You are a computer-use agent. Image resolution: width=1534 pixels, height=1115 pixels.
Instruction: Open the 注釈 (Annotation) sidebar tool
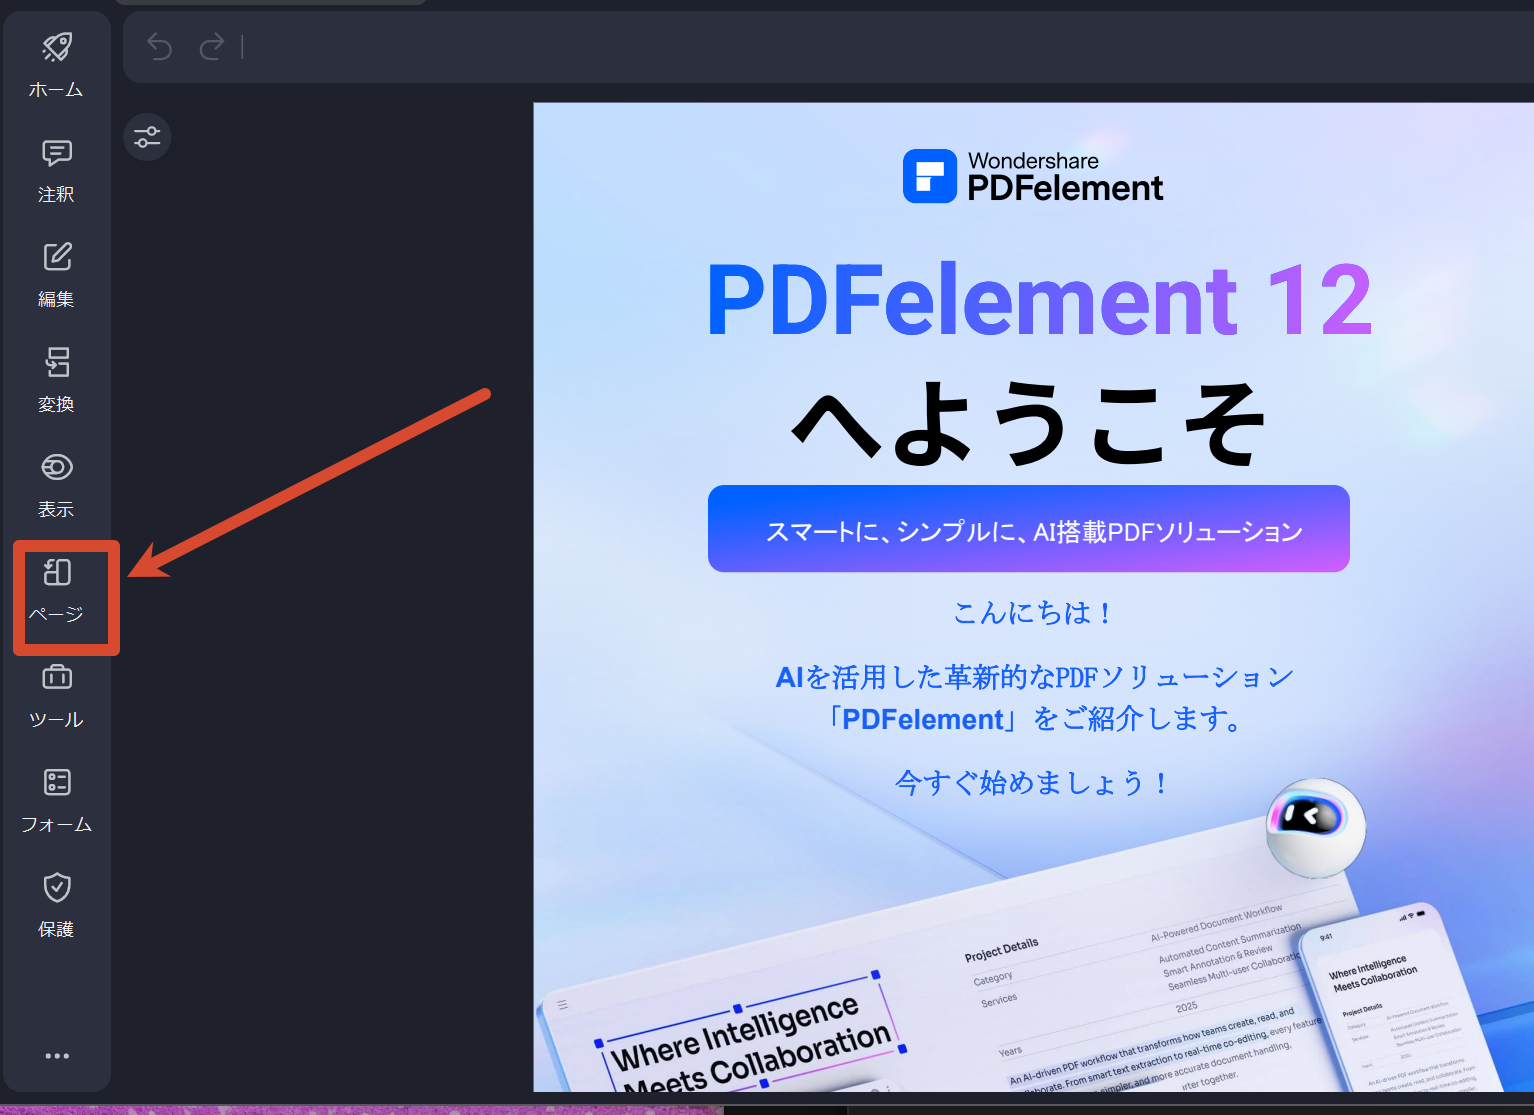pos(57,171)
